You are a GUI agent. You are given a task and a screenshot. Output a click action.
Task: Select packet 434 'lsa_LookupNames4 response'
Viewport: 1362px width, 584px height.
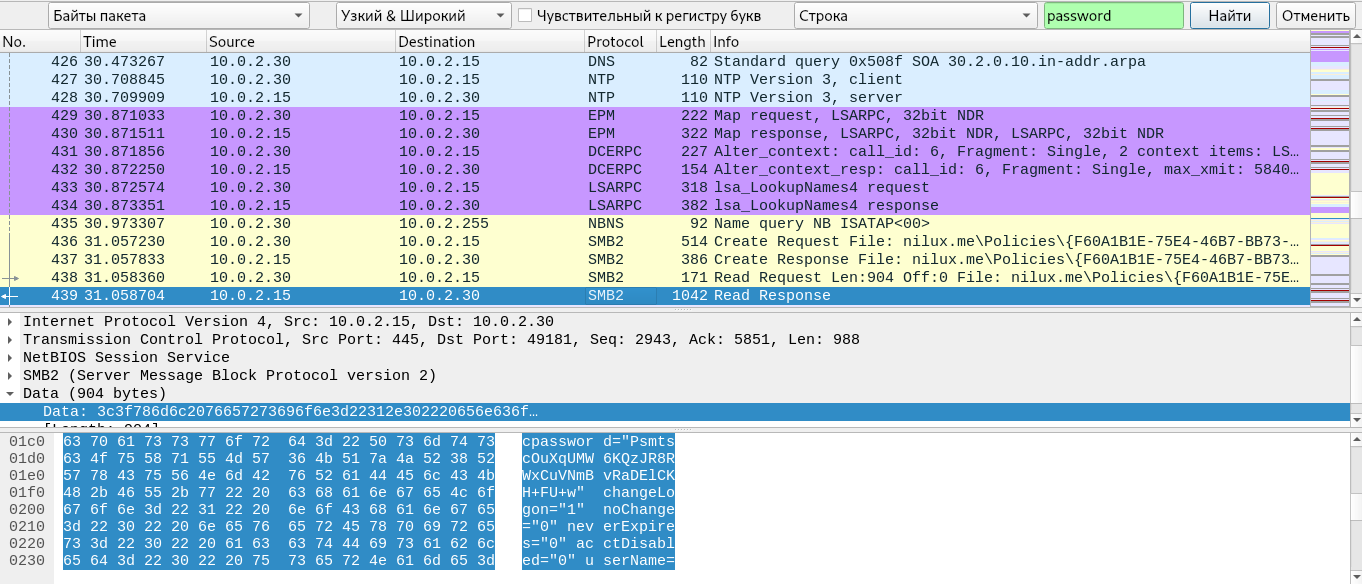pyautogui.click(x=655, y=206)
